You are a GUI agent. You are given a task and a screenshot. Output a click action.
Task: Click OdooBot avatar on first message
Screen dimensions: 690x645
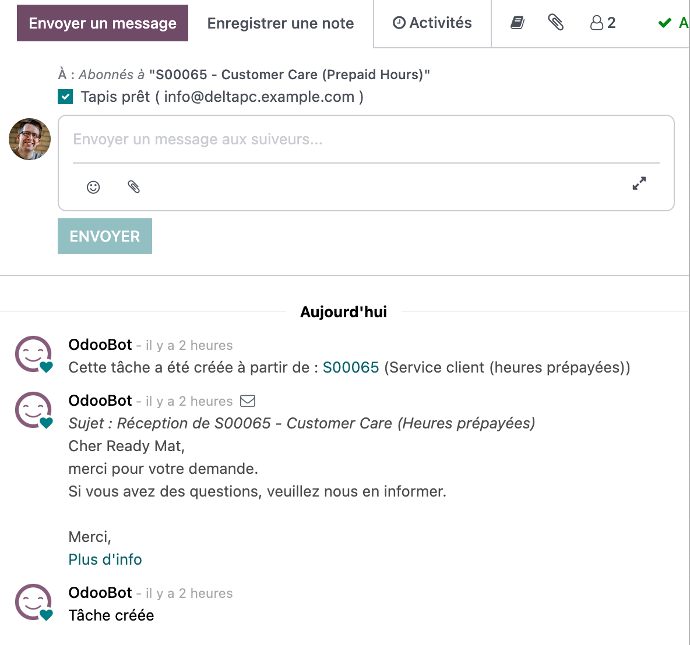(33, 354)
